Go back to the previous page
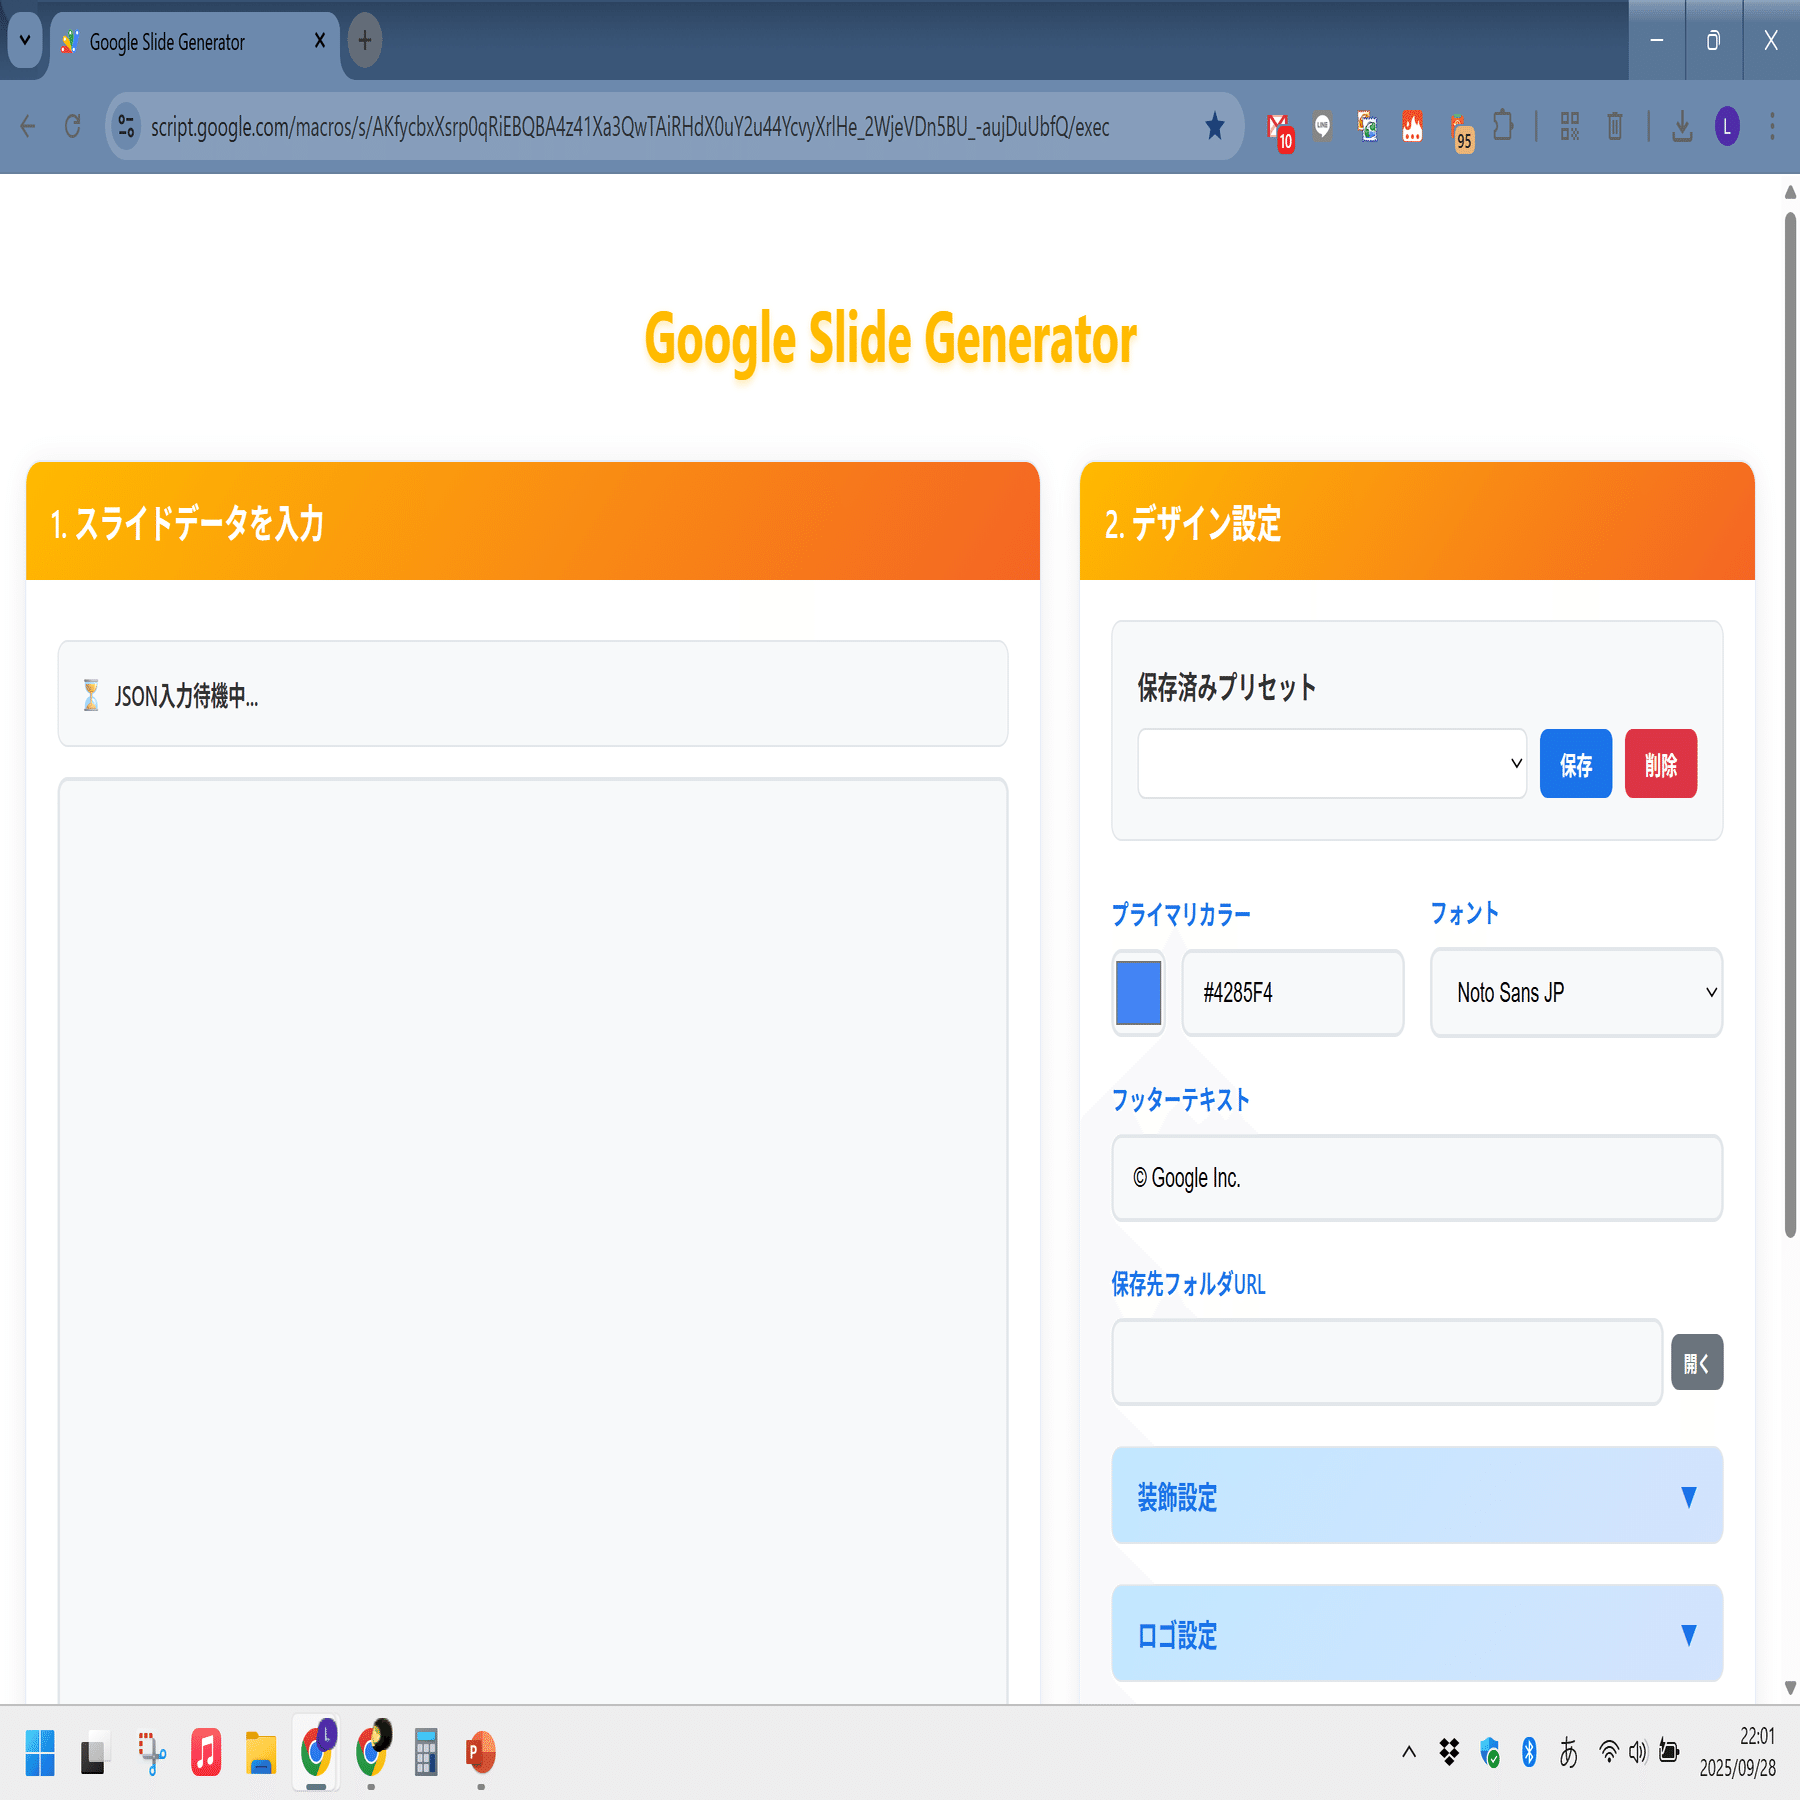The width and height of the screenshot is (1800, 1800). 28,127
